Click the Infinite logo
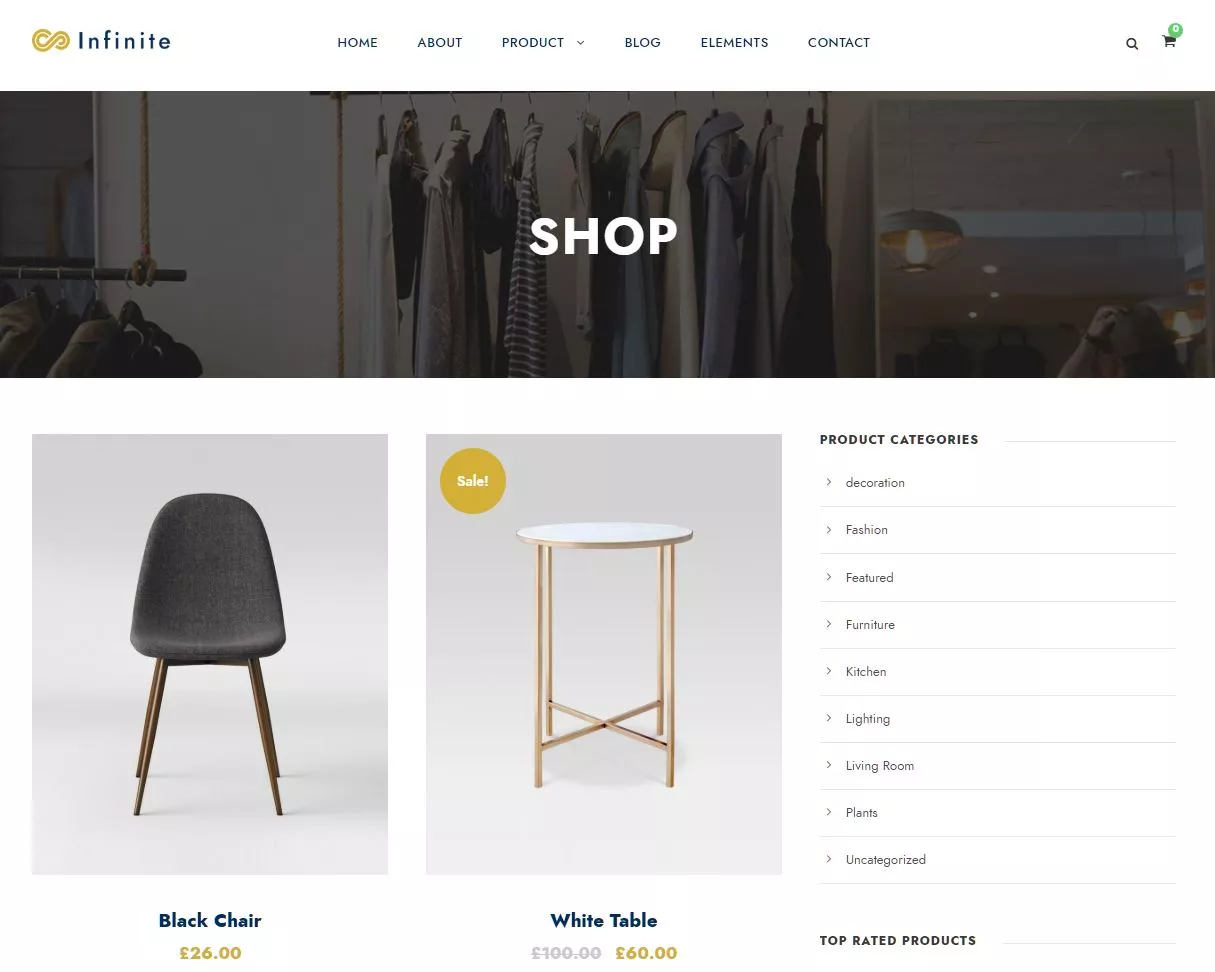 pos(101,41)
